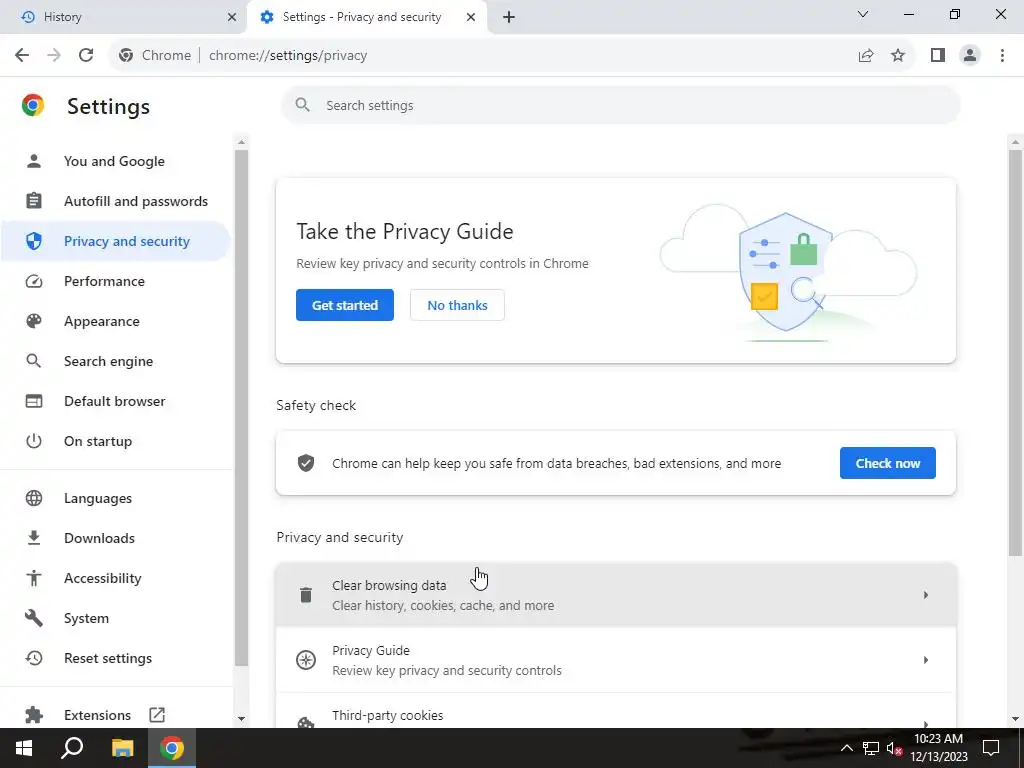Open a new tab with the plus button
This screenshot has width=1024, height=768.
509,17
